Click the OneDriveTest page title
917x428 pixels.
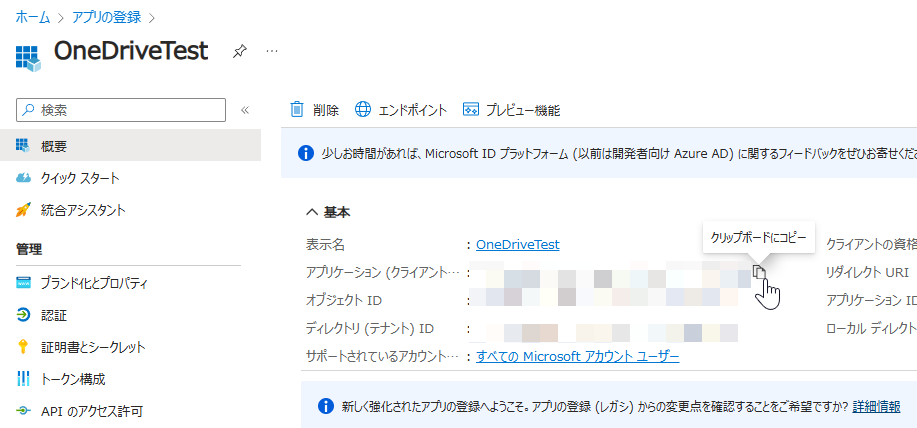tap(131, 51)
